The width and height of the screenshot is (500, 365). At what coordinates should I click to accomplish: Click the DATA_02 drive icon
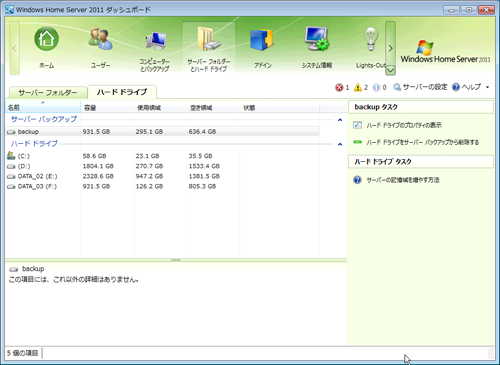[x=11, y=176]
